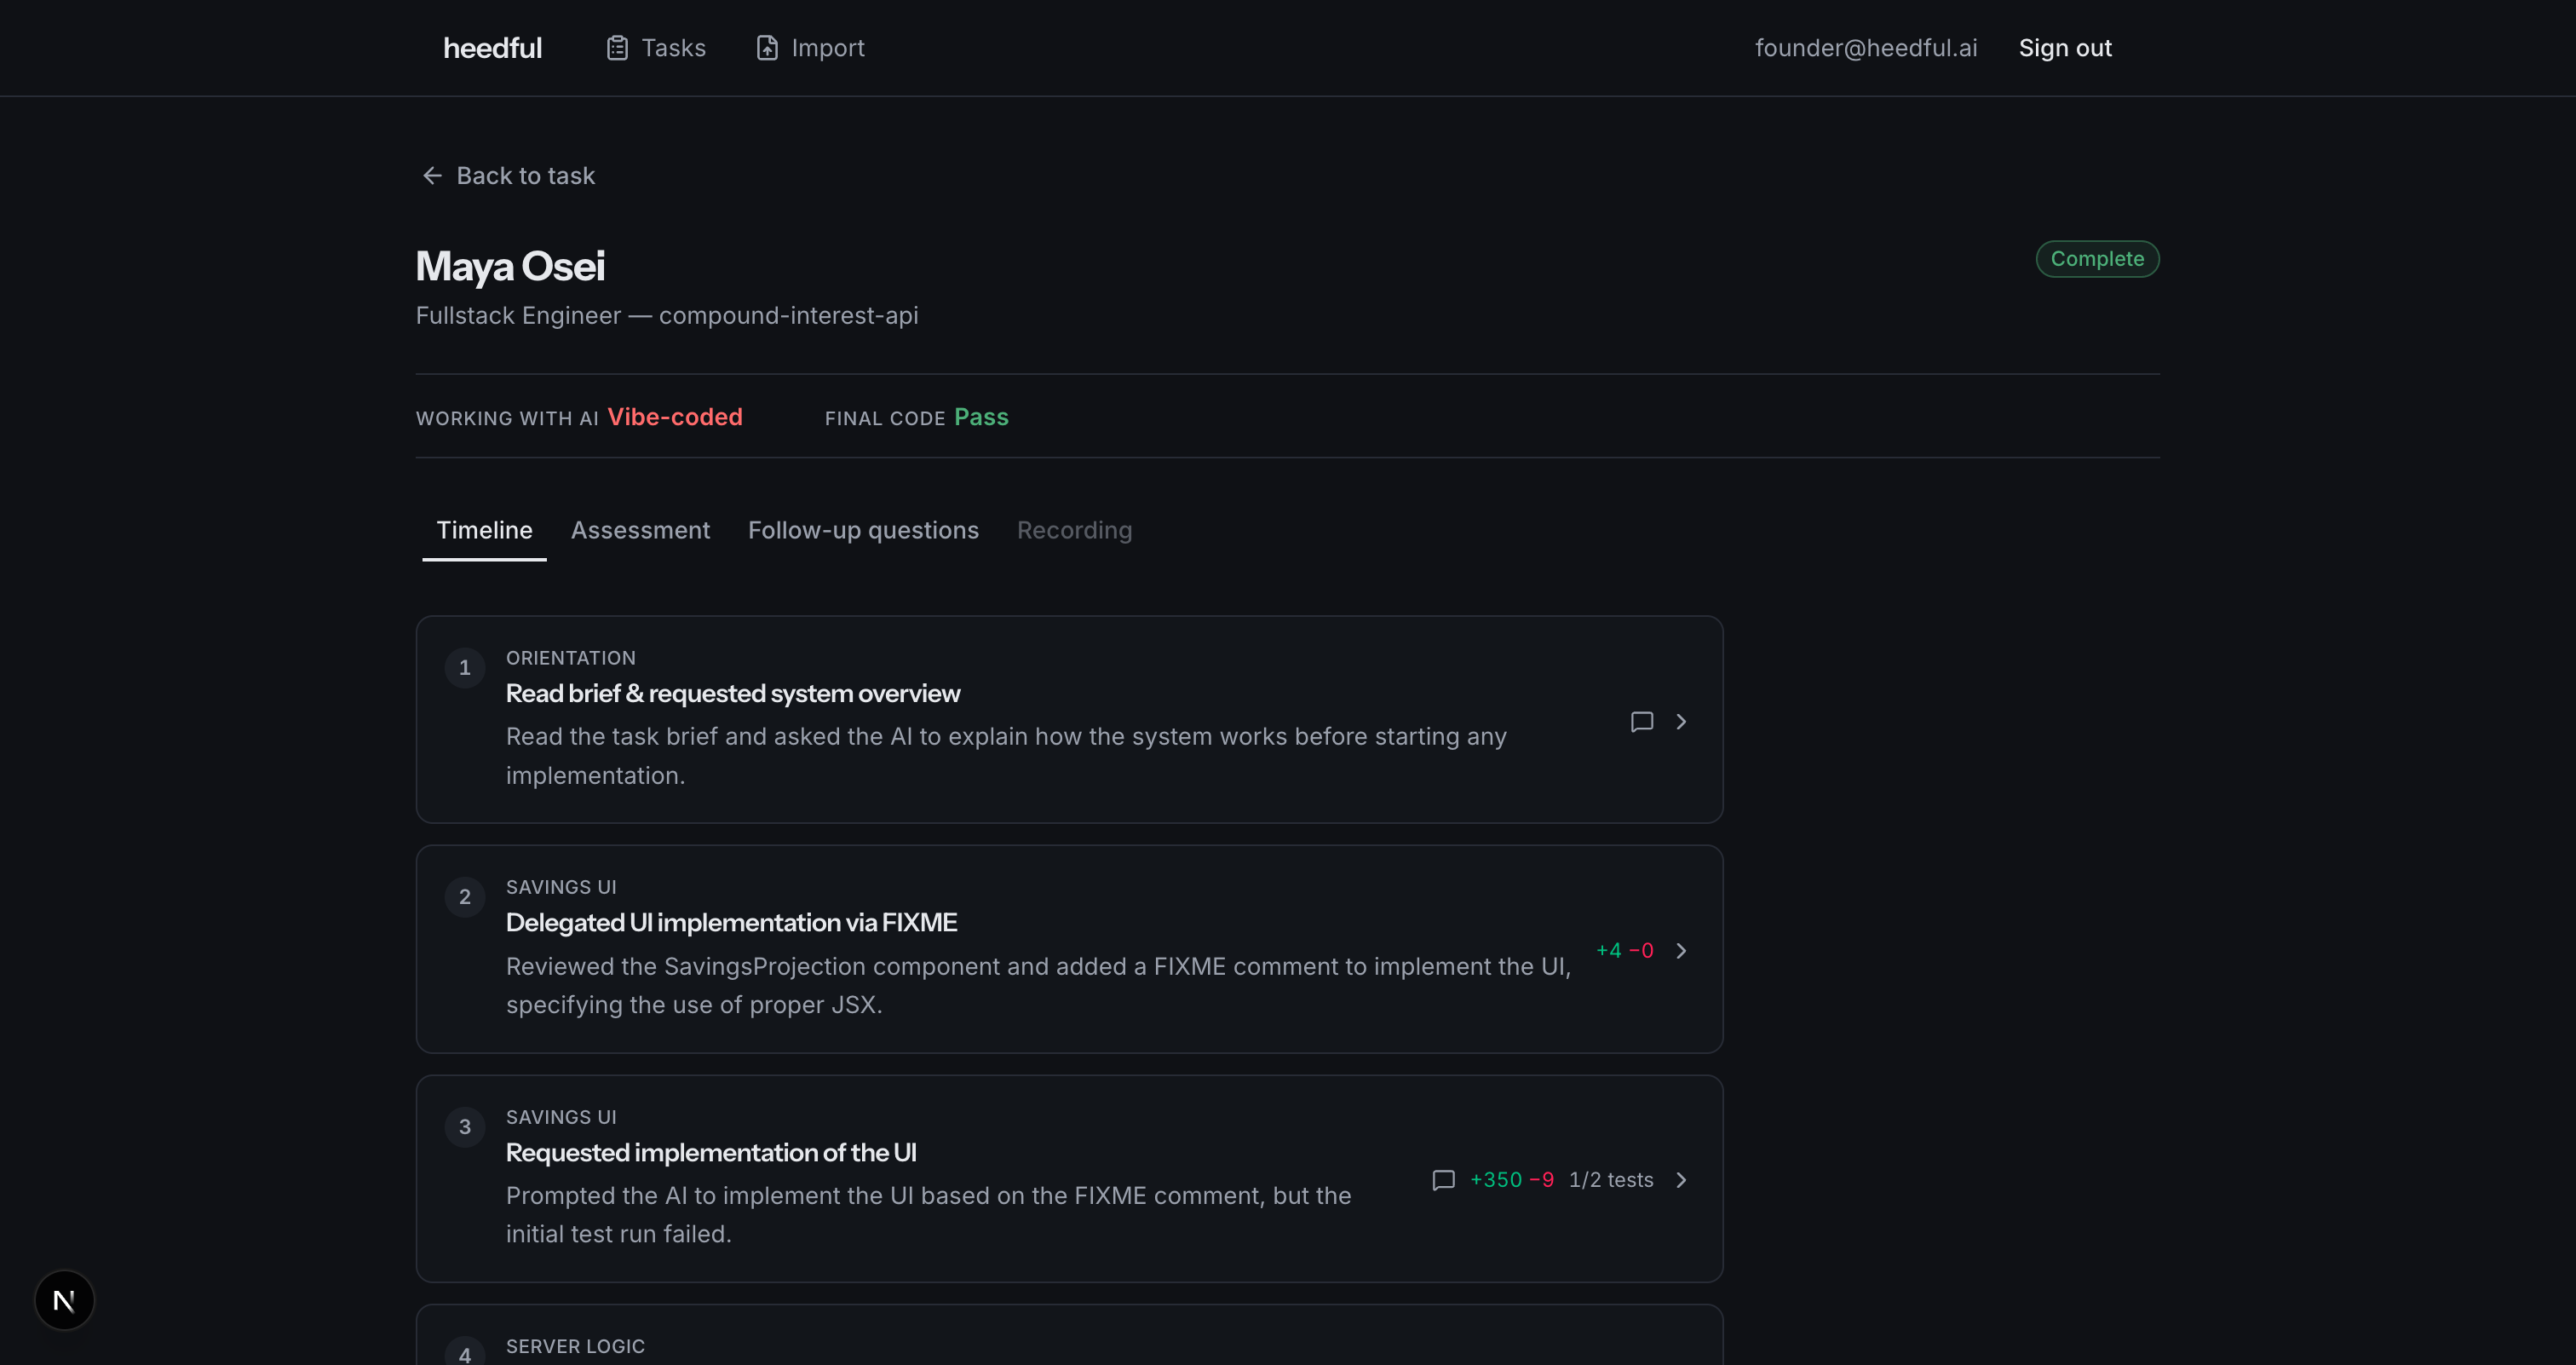Open the Follow-up questions tab
The height and width of the screenshot is (1365, 2576).
coord(863,530)
